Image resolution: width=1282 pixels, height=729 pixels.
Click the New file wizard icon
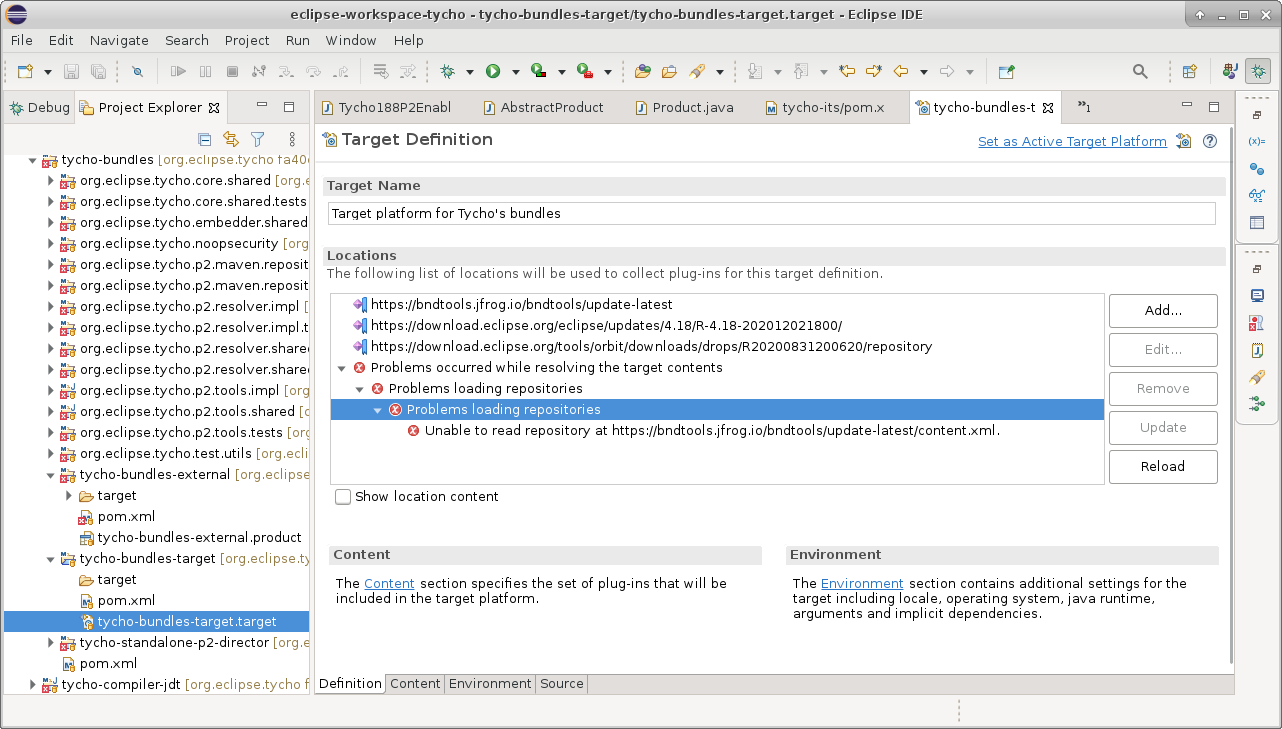[x=26, y=71]
